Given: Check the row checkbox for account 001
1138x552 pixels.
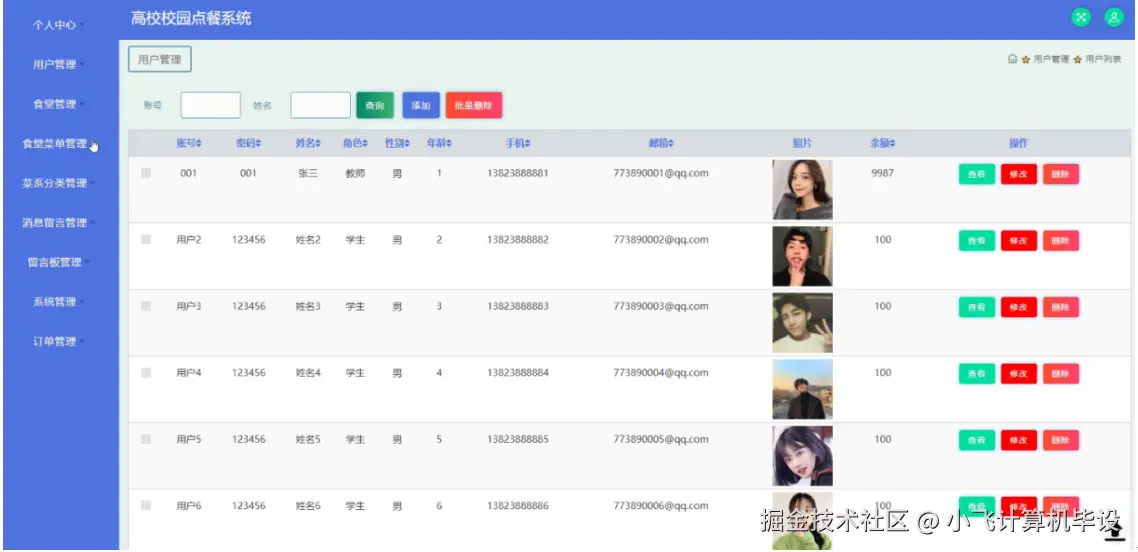Looking at the screenshot, I should [x=146, y=173].
